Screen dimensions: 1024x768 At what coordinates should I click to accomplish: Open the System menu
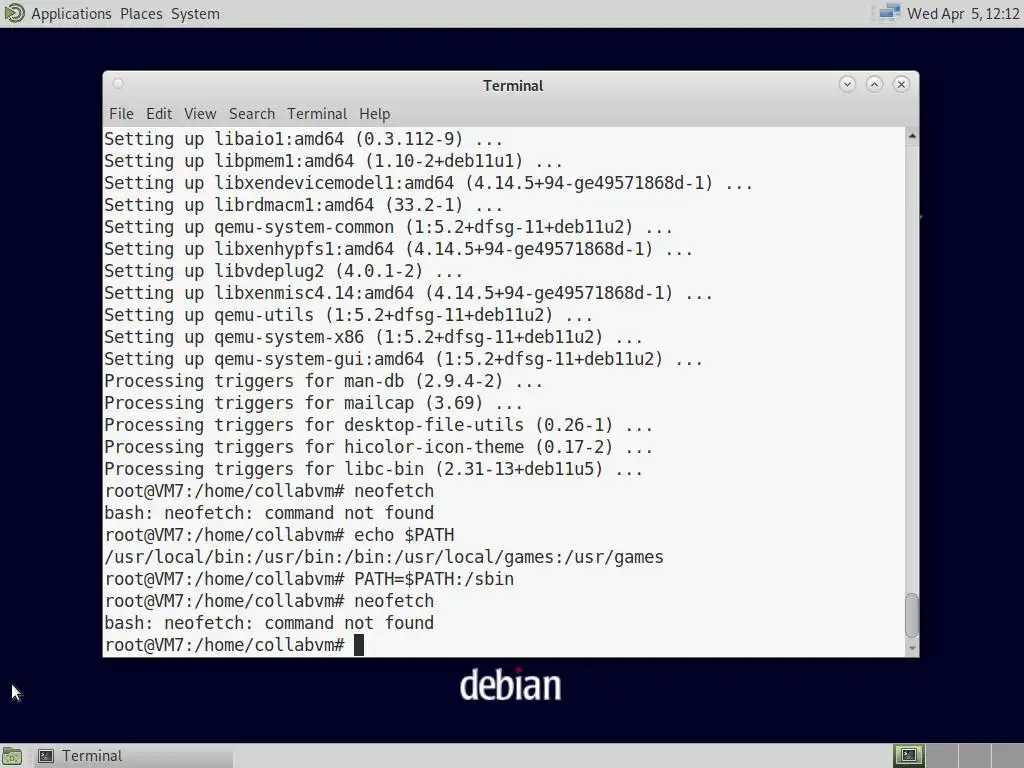(195, 14)
